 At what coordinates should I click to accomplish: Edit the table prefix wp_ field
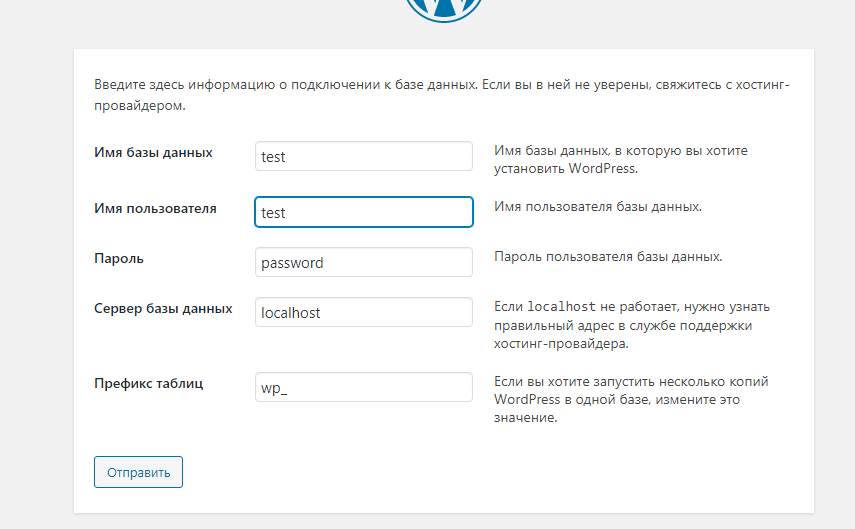pos(364,387)
